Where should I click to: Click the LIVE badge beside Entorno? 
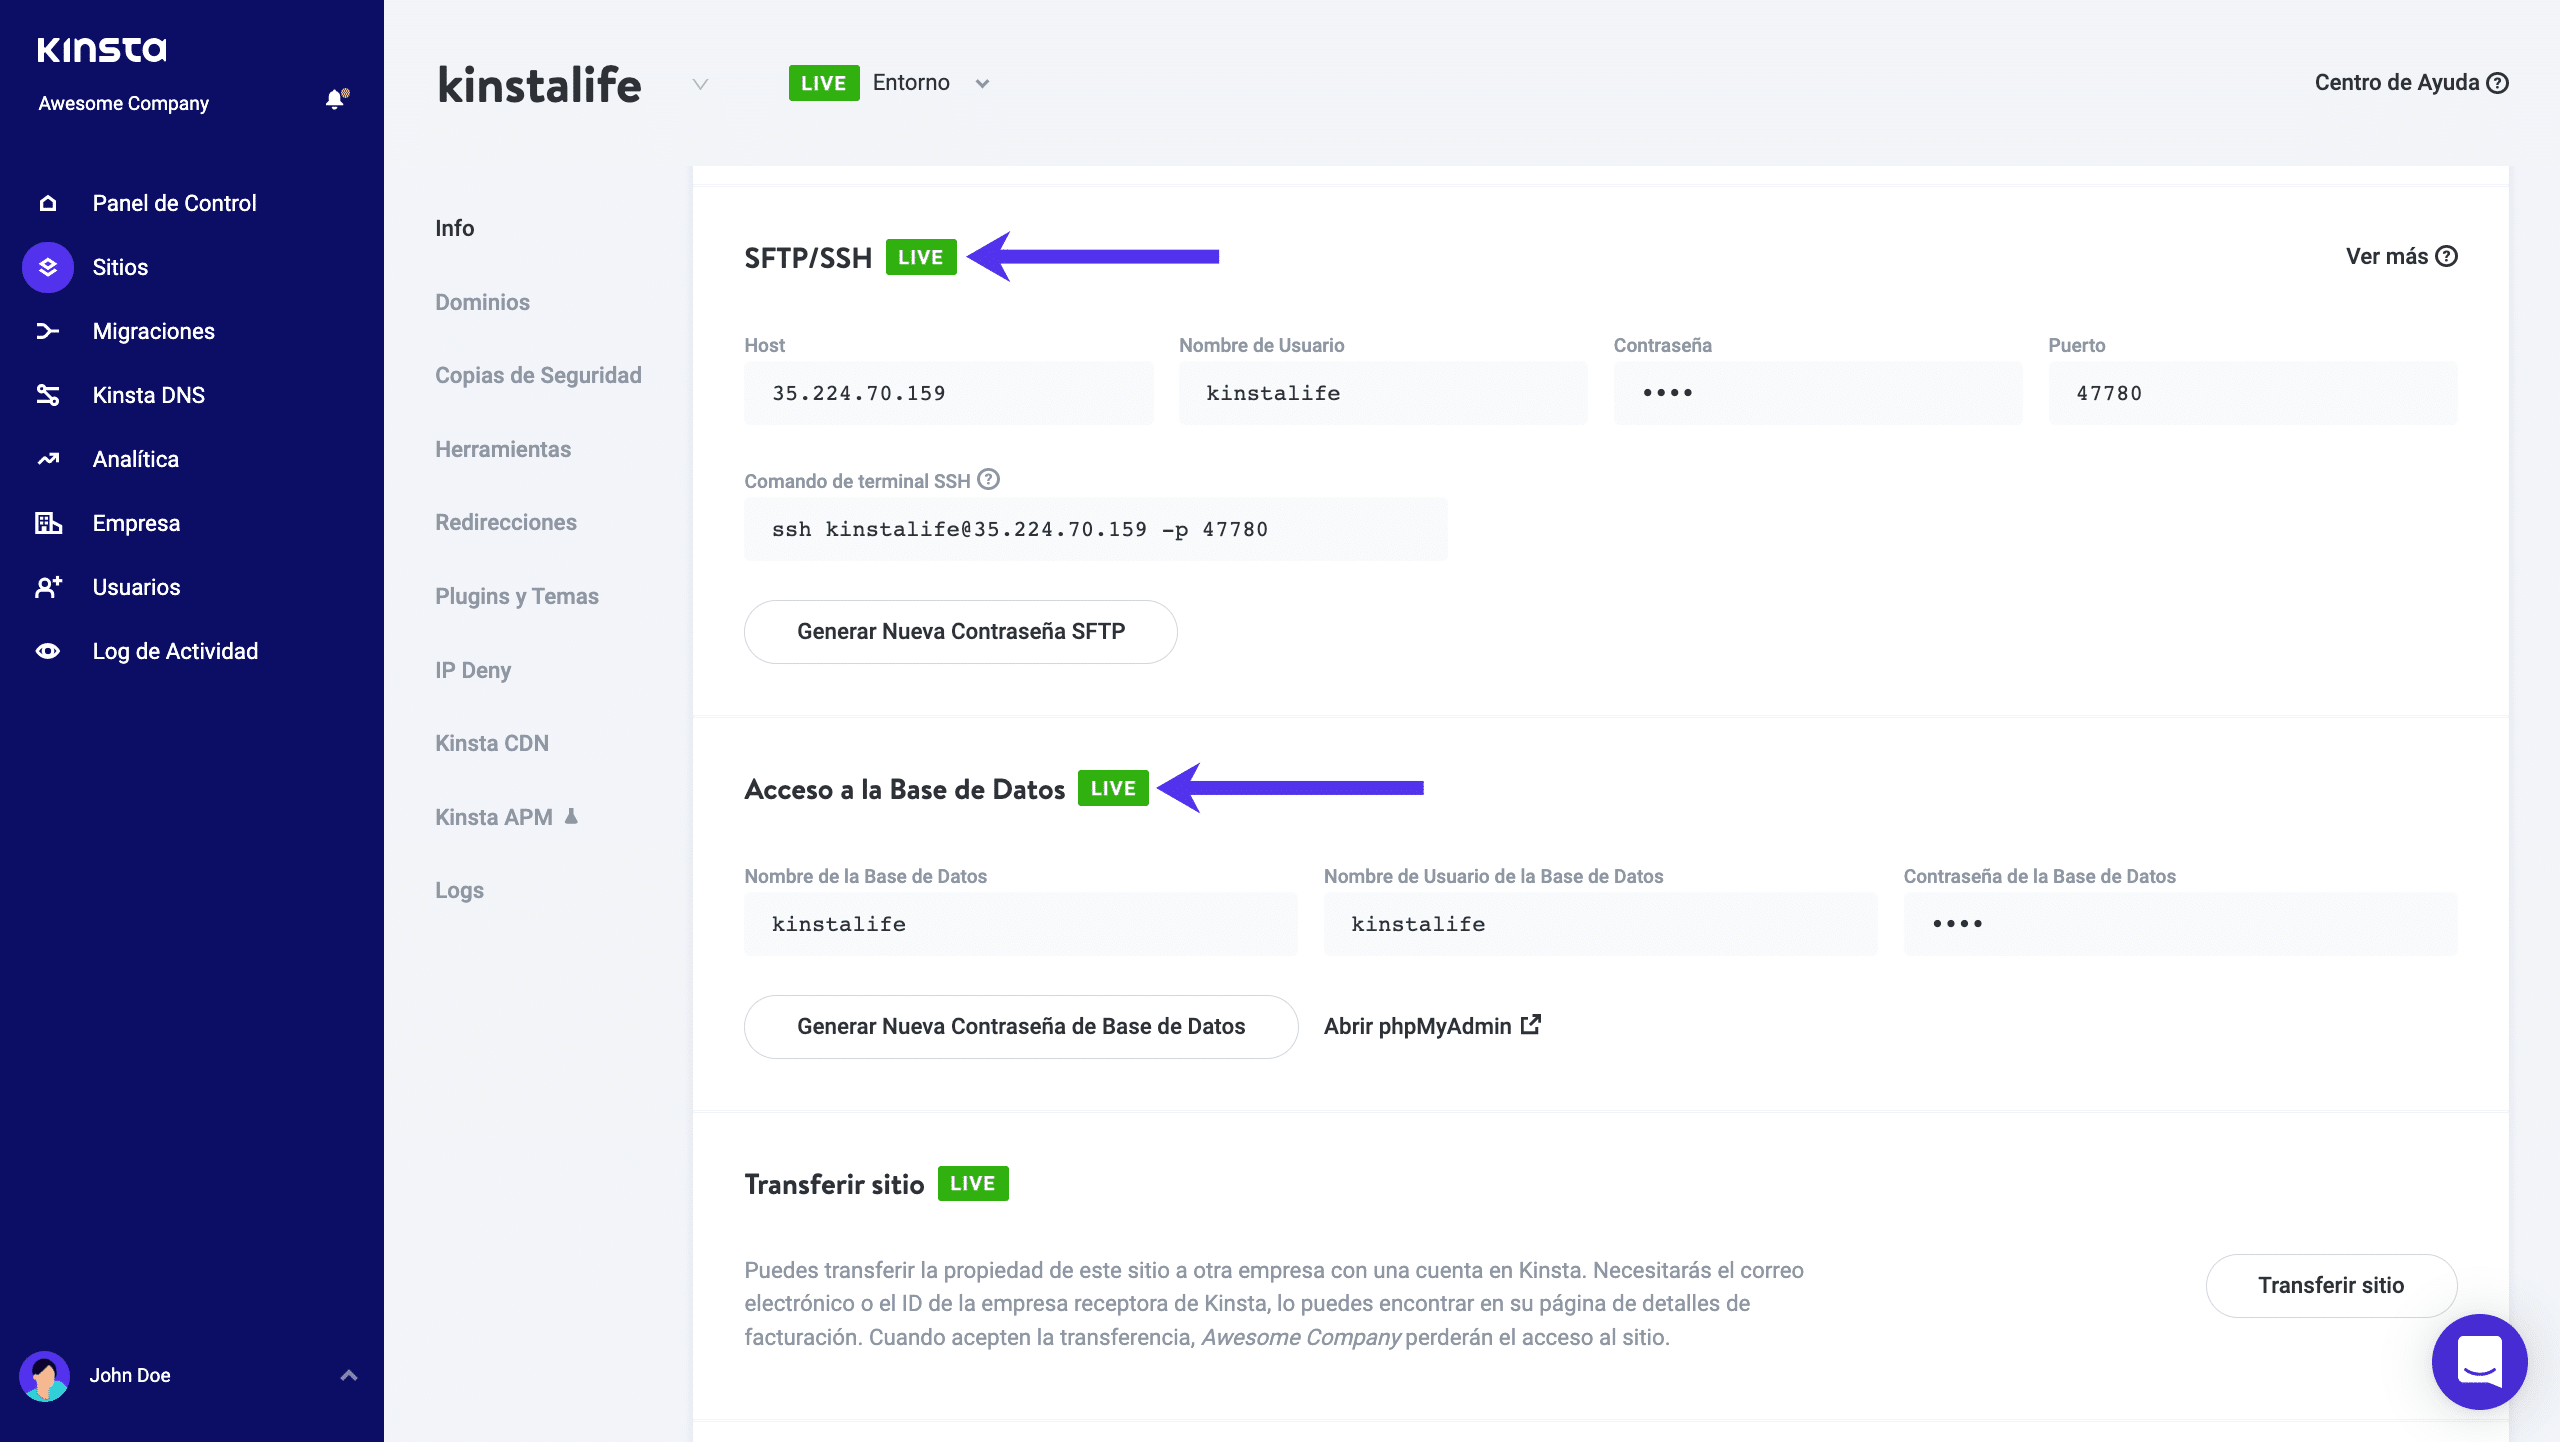pyautogui.click(x=824, y=83)
